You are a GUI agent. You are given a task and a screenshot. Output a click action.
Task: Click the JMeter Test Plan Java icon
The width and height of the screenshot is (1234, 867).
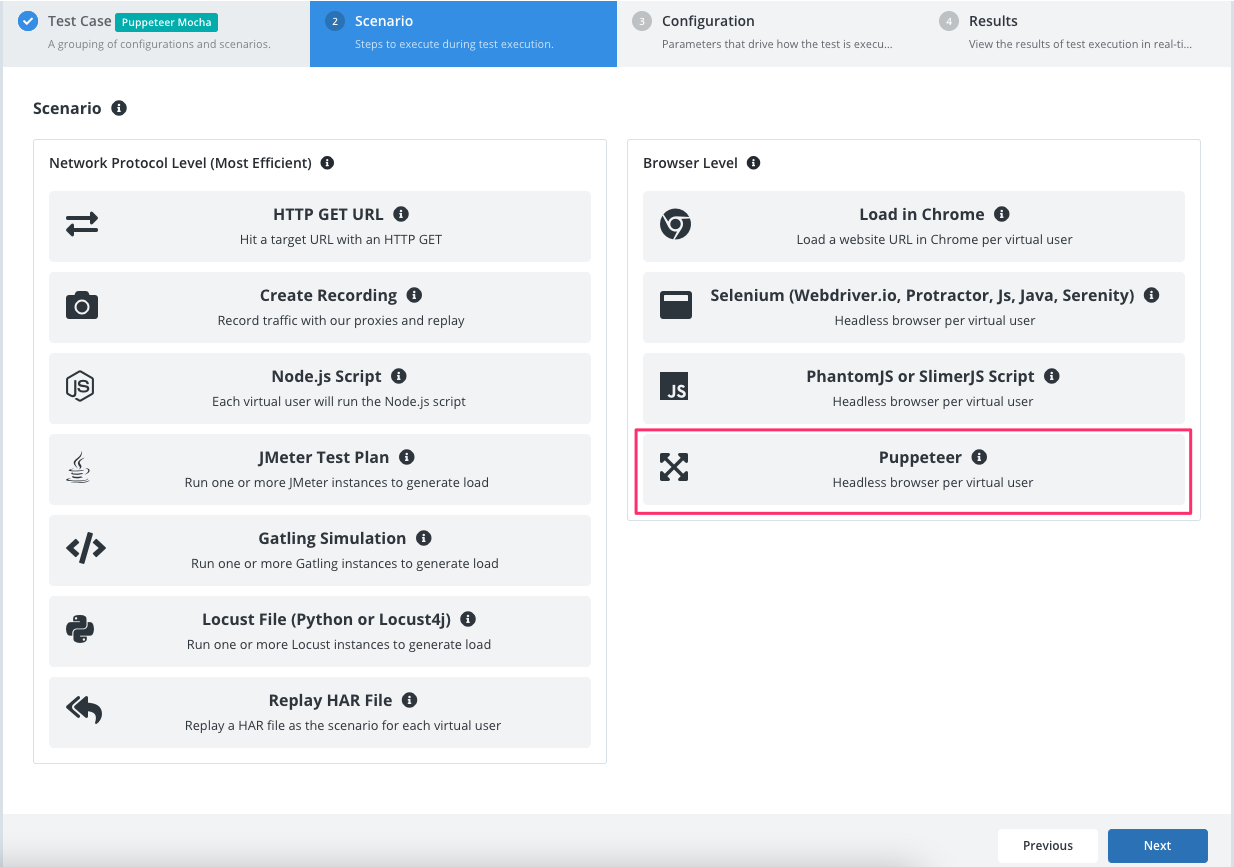pyautogui.click(x=78, y=468)
